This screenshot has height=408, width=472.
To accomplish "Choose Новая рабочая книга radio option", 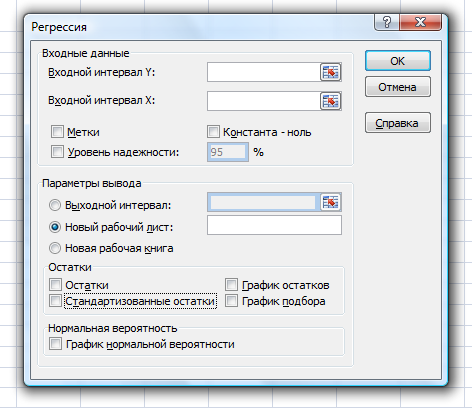I will click(x=55, y=248).
